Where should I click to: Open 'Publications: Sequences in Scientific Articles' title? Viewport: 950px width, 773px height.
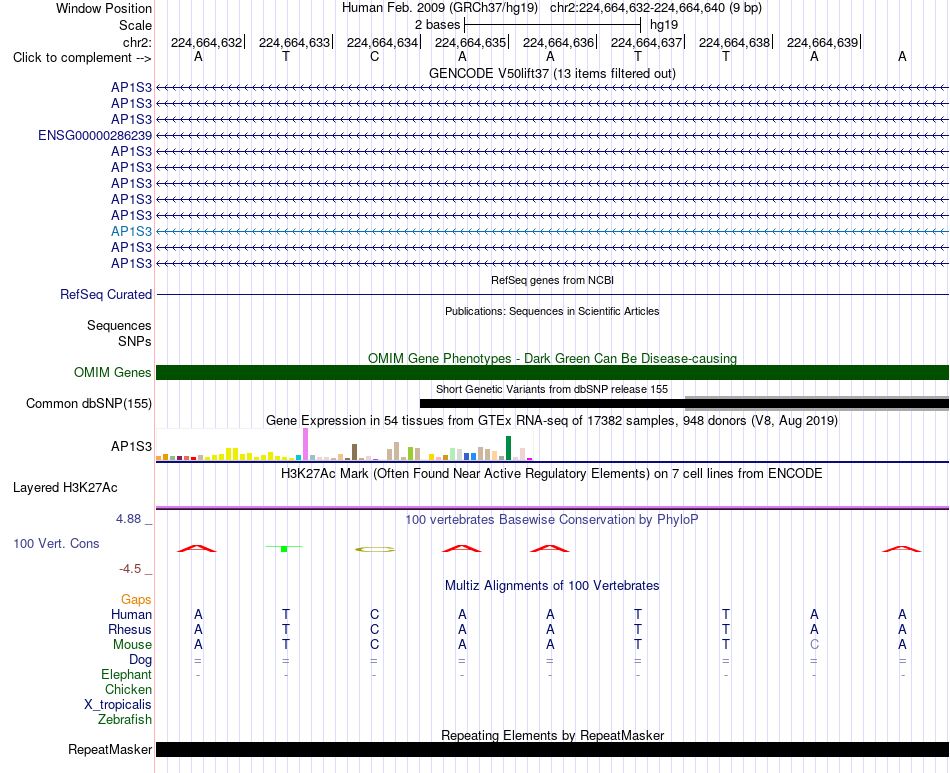552,311
